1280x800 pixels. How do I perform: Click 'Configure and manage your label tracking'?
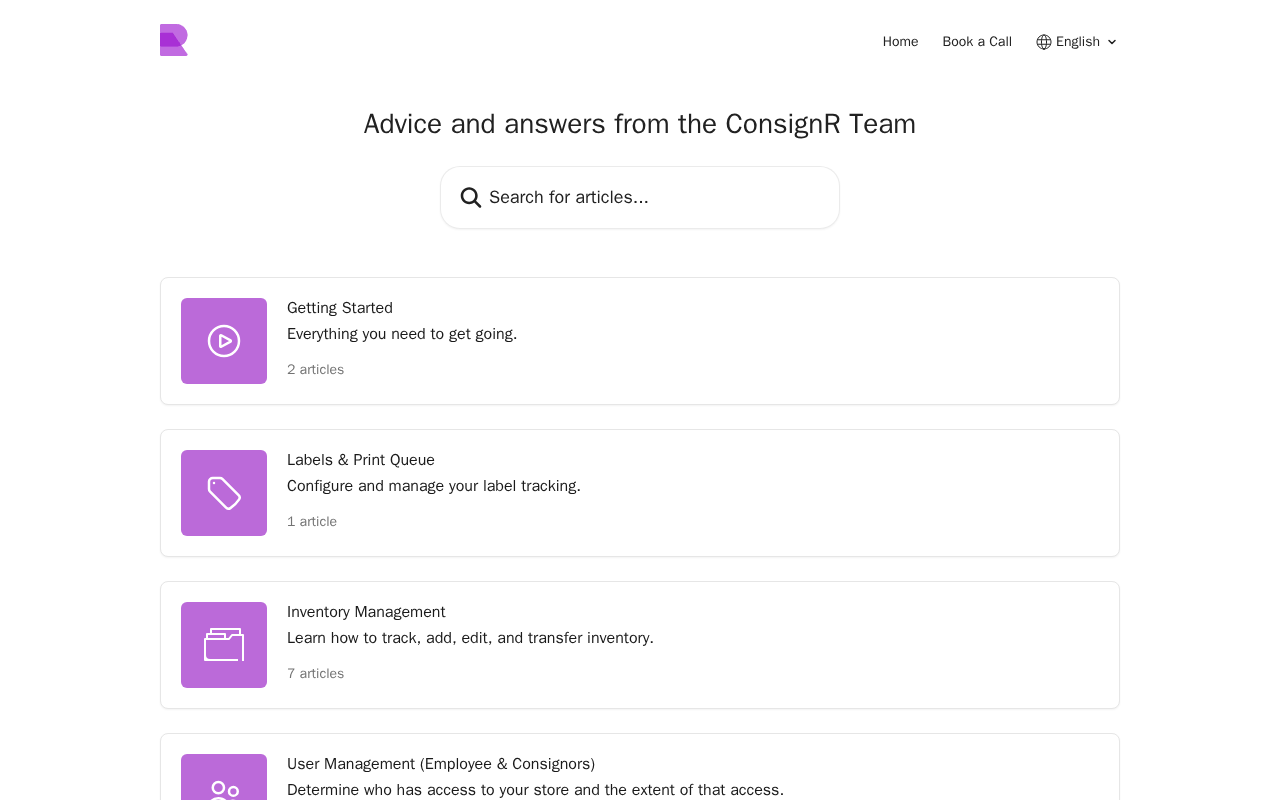(434, 486)
